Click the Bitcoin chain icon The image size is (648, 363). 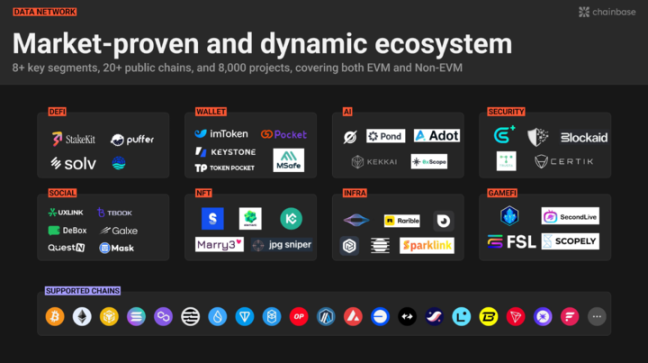pos(55,317)
